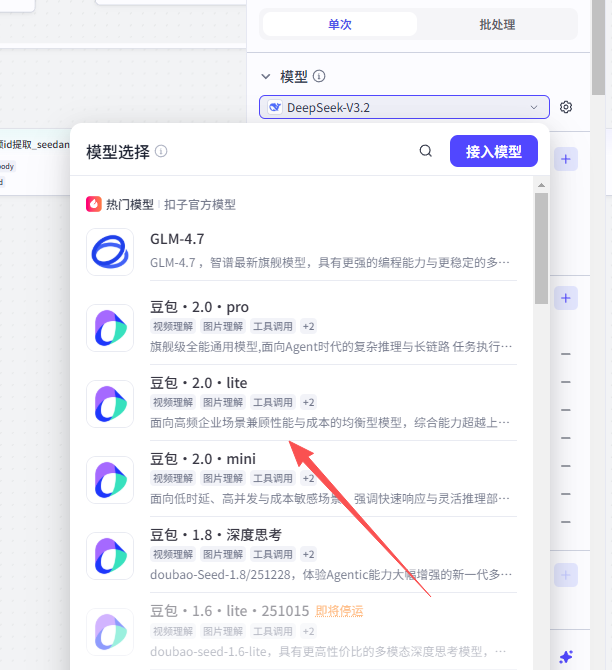Click the info icon next to 模型 heading
The width and height of the screenshot is (612, 670).
[x=319, y=76]
